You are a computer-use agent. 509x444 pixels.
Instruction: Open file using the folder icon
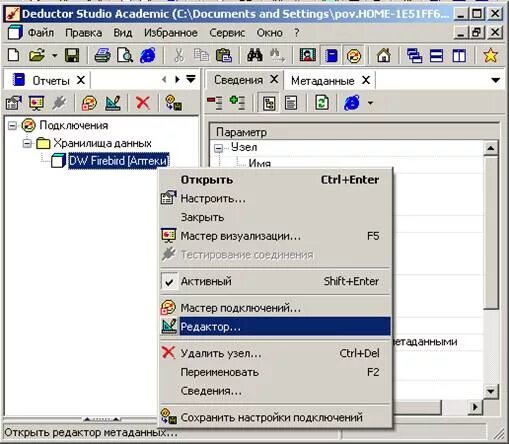(x=37, y=55)
